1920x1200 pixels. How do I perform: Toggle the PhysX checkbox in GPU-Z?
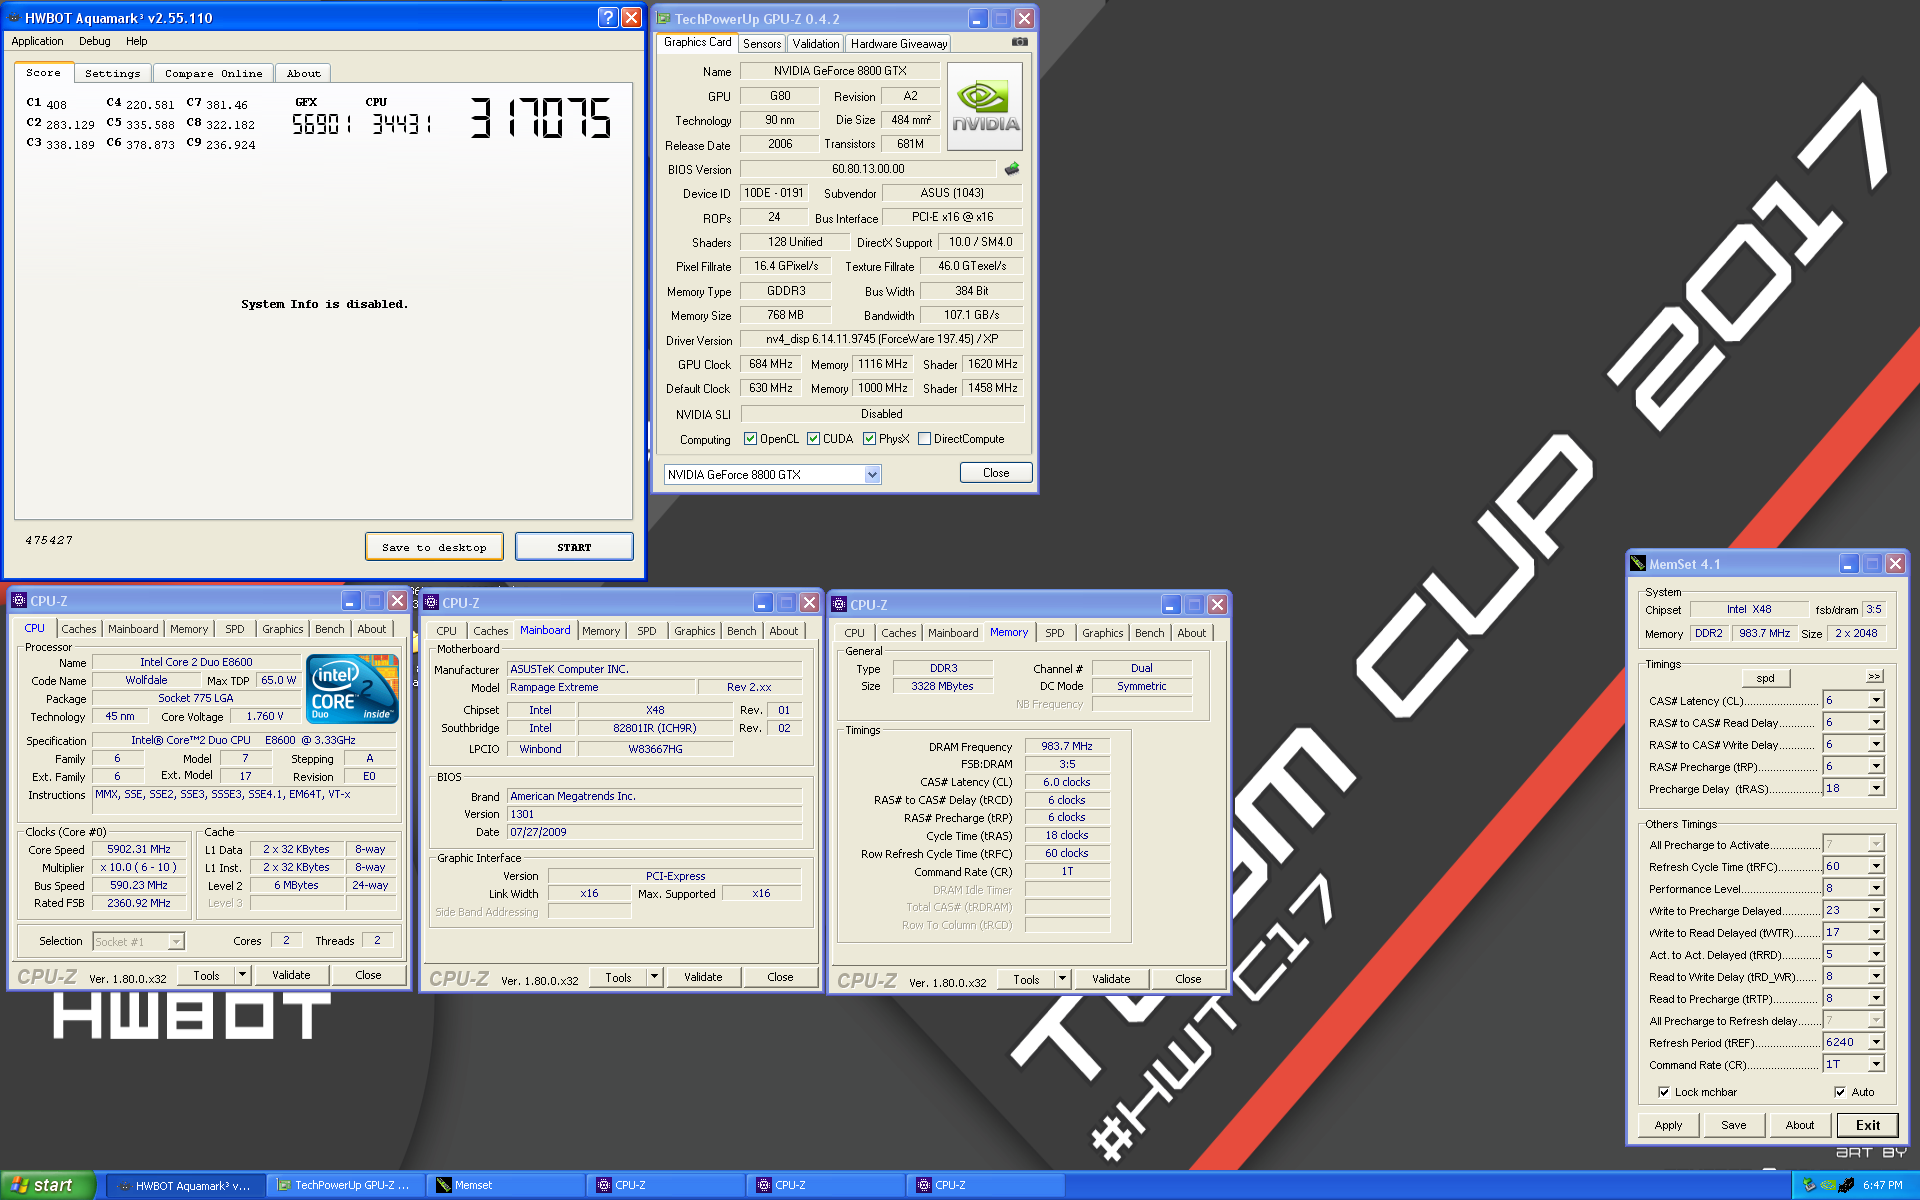pos(870,439)
